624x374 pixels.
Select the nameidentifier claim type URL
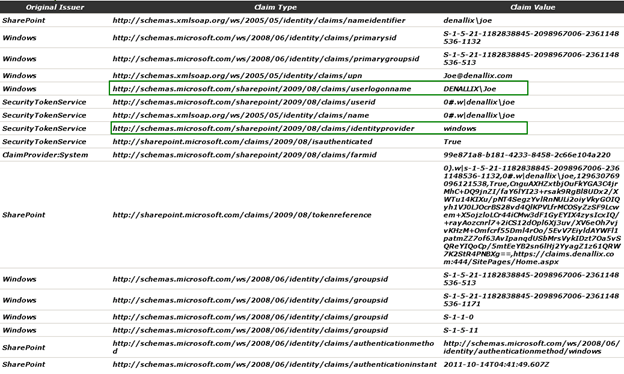(x=259, y=20)
